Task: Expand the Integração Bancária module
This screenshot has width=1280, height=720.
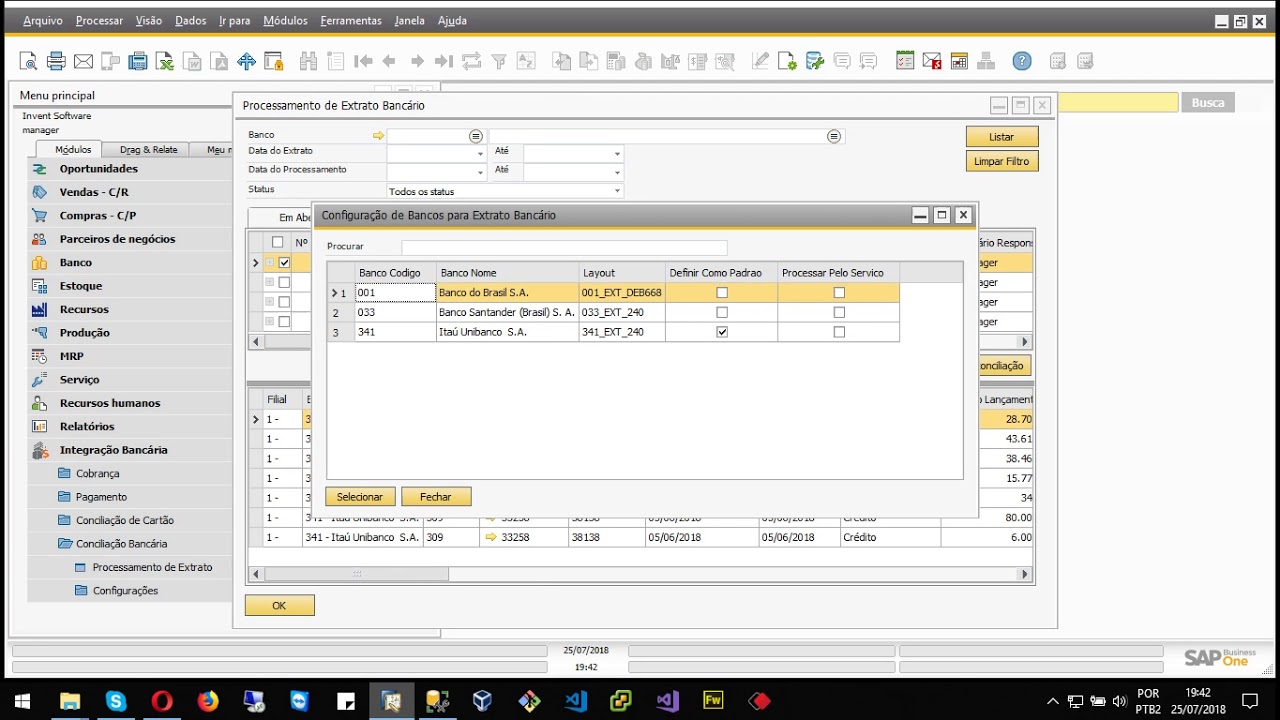Action: click(113, 450)
